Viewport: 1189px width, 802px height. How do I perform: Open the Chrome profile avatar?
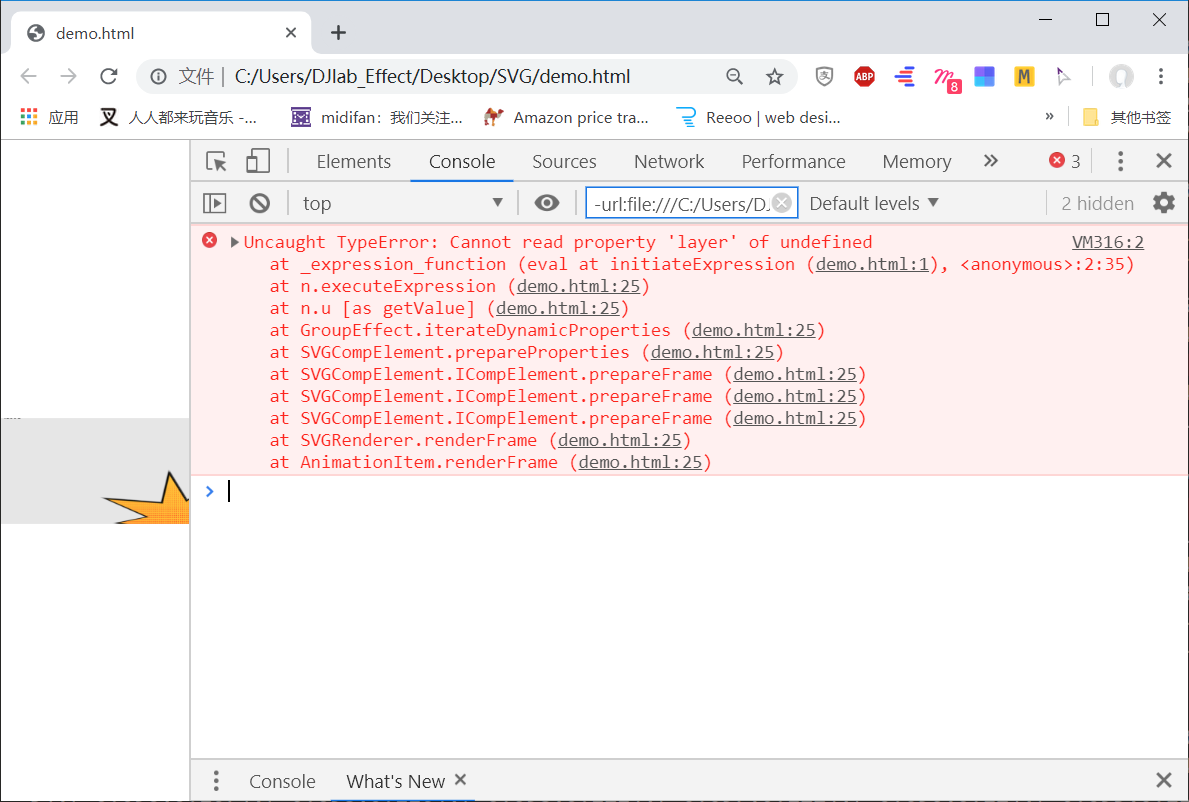1121,76
